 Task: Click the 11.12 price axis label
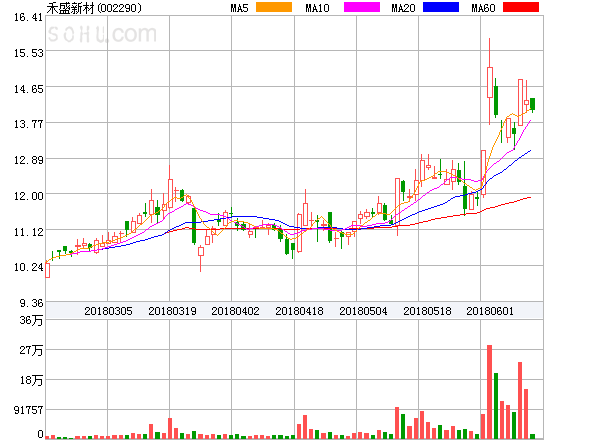pyautogui.click(x=28, y=232)
